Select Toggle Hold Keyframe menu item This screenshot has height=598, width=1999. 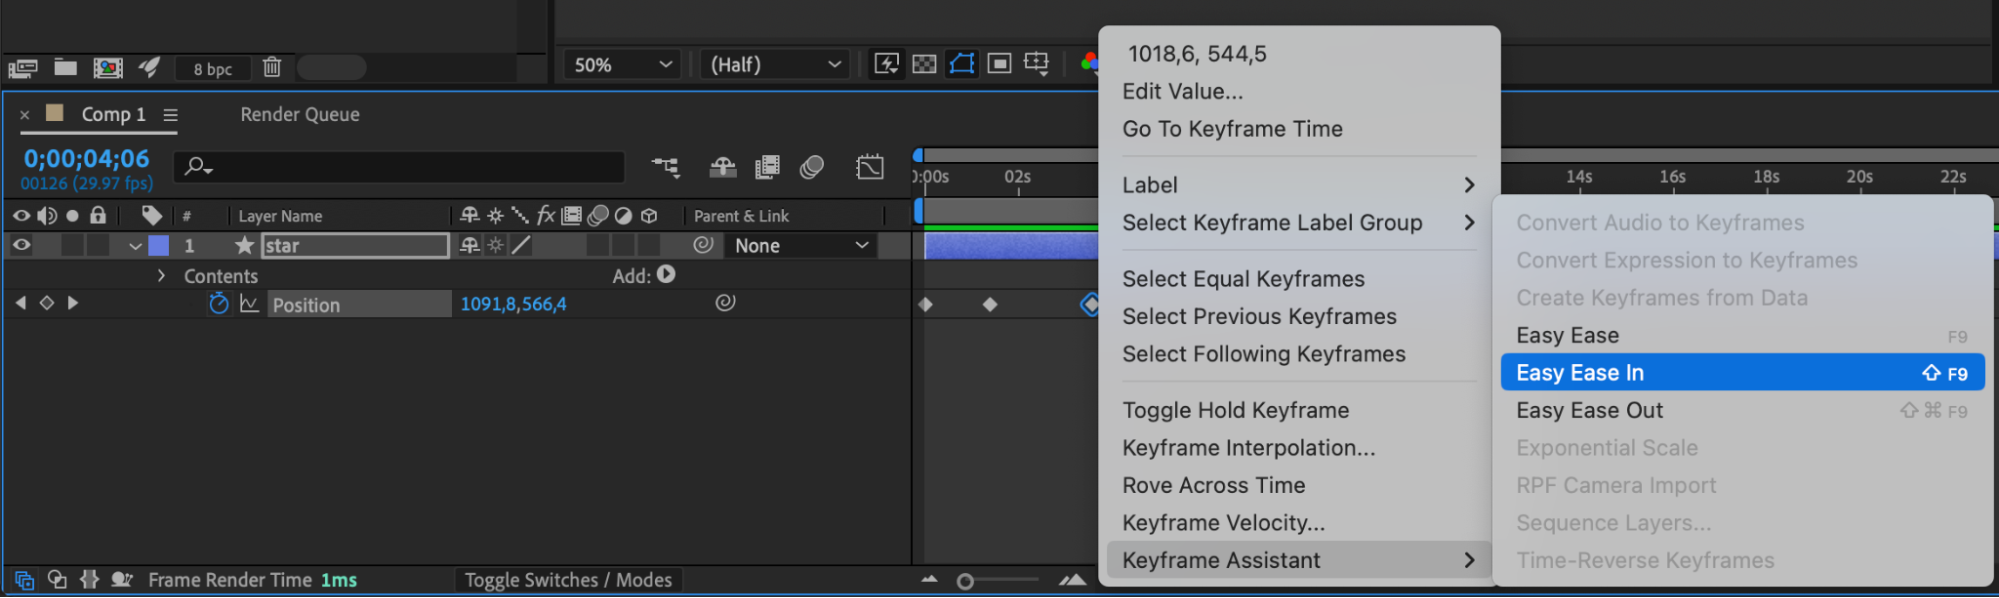[1235, 410]
